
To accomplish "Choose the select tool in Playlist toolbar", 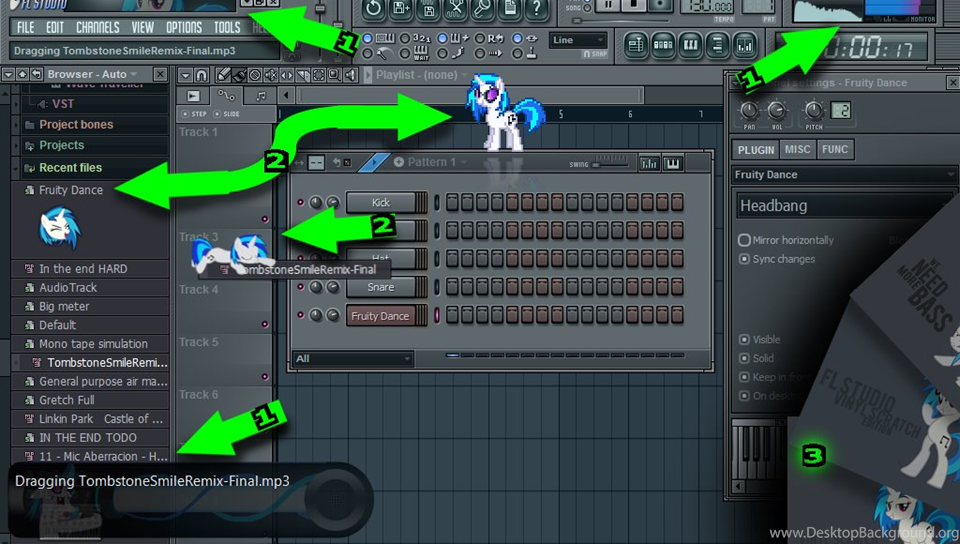I will 319,75.
